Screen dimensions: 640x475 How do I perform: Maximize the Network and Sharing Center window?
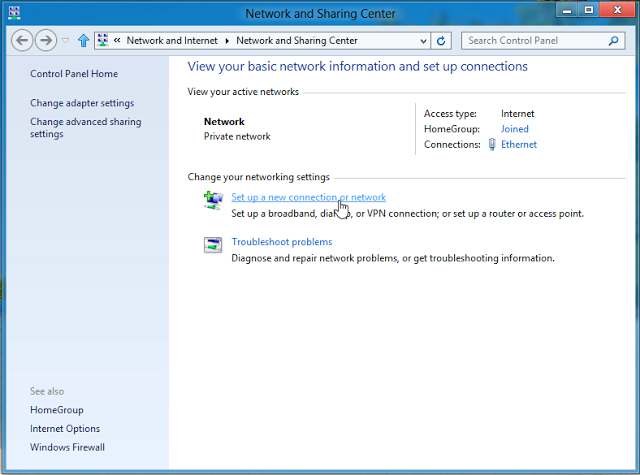point(589,10)
